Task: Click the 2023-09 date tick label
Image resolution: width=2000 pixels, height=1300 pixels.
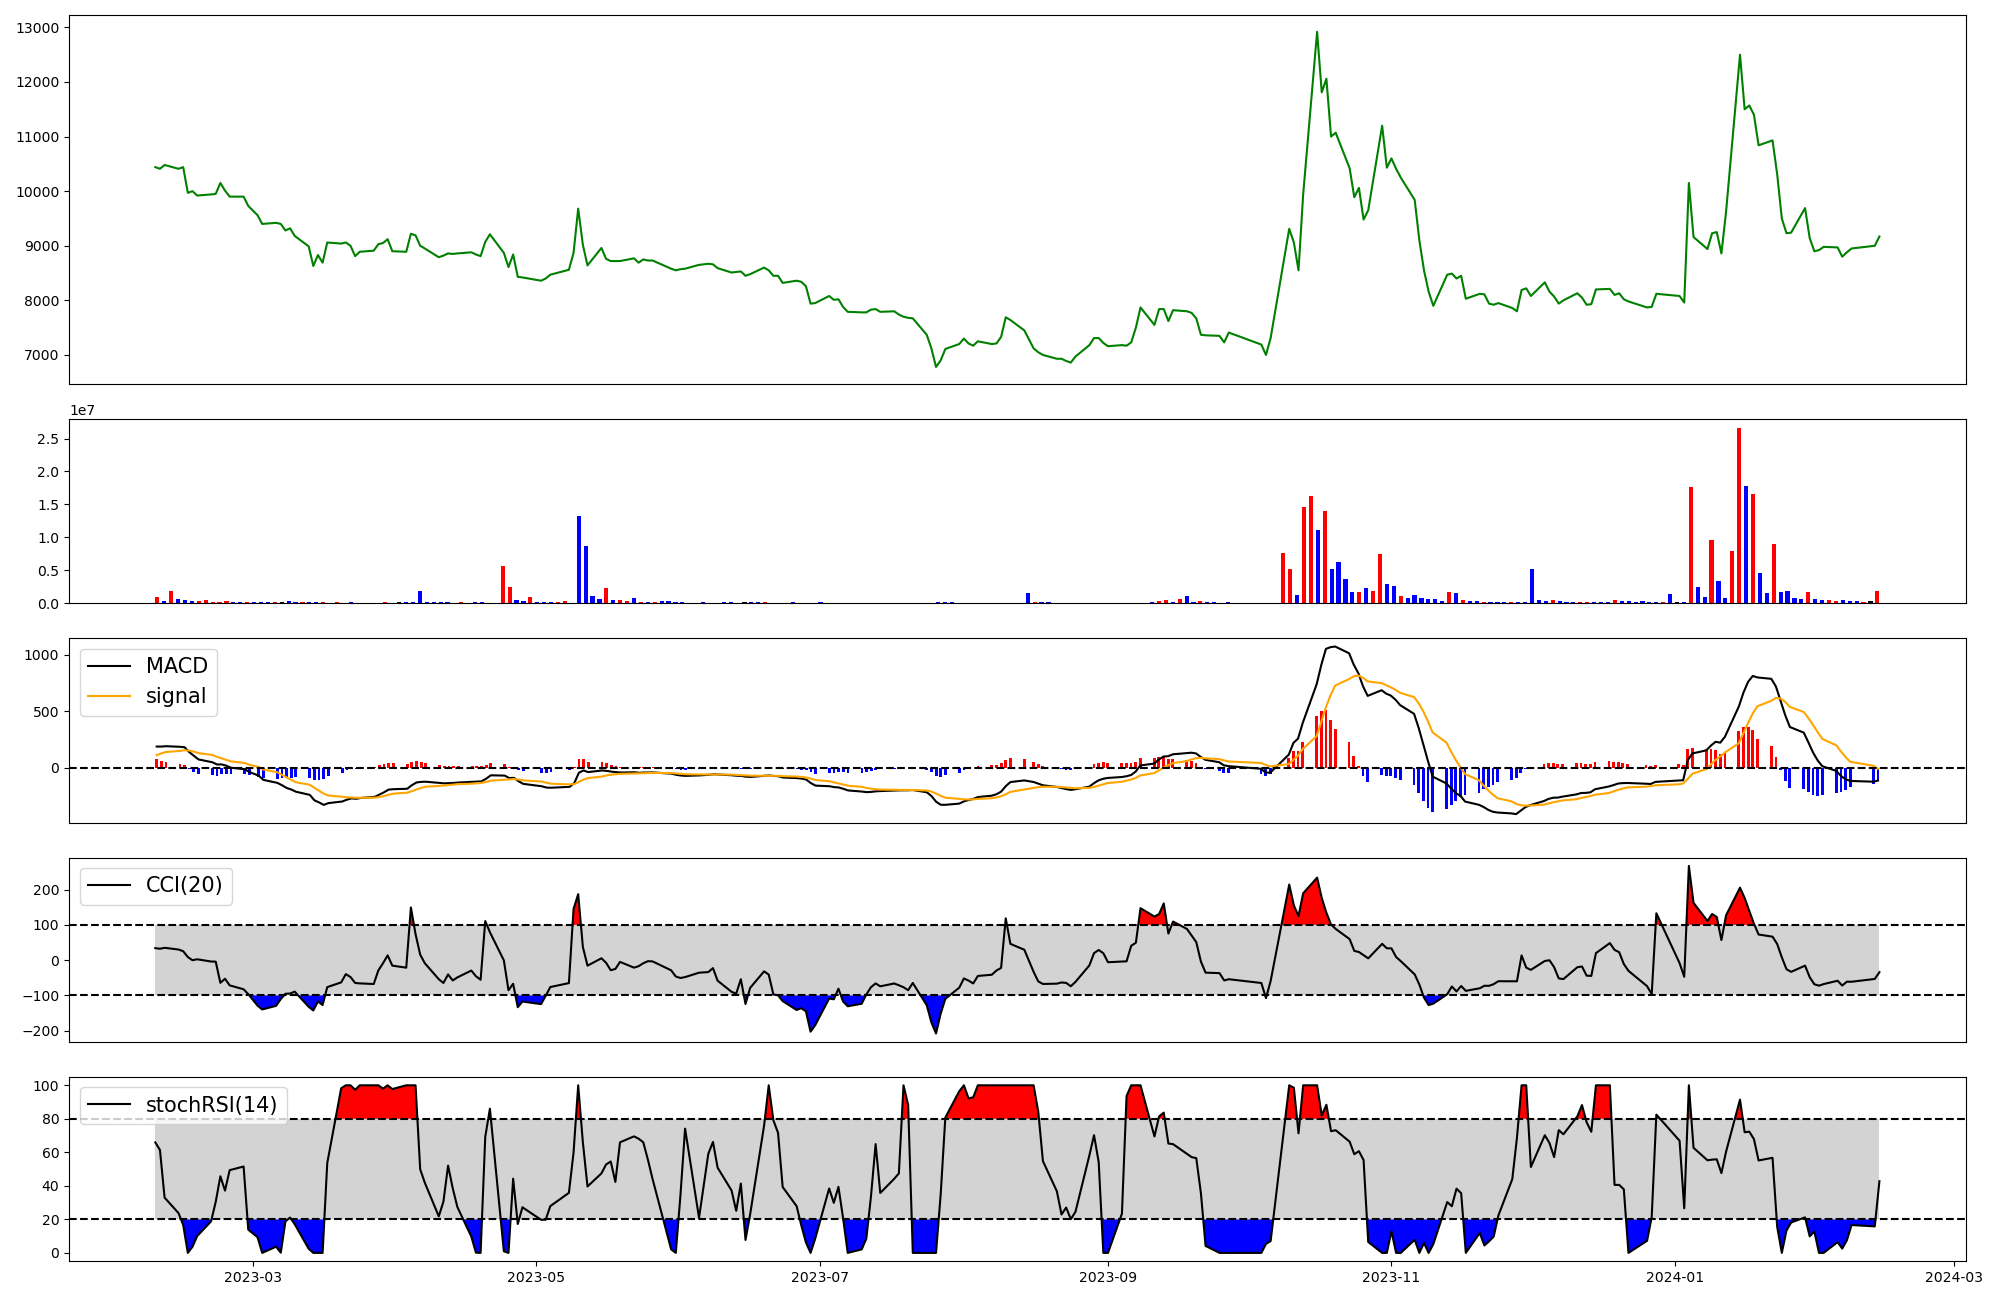Action: pyautogui.click(x=1109, y=1277)
